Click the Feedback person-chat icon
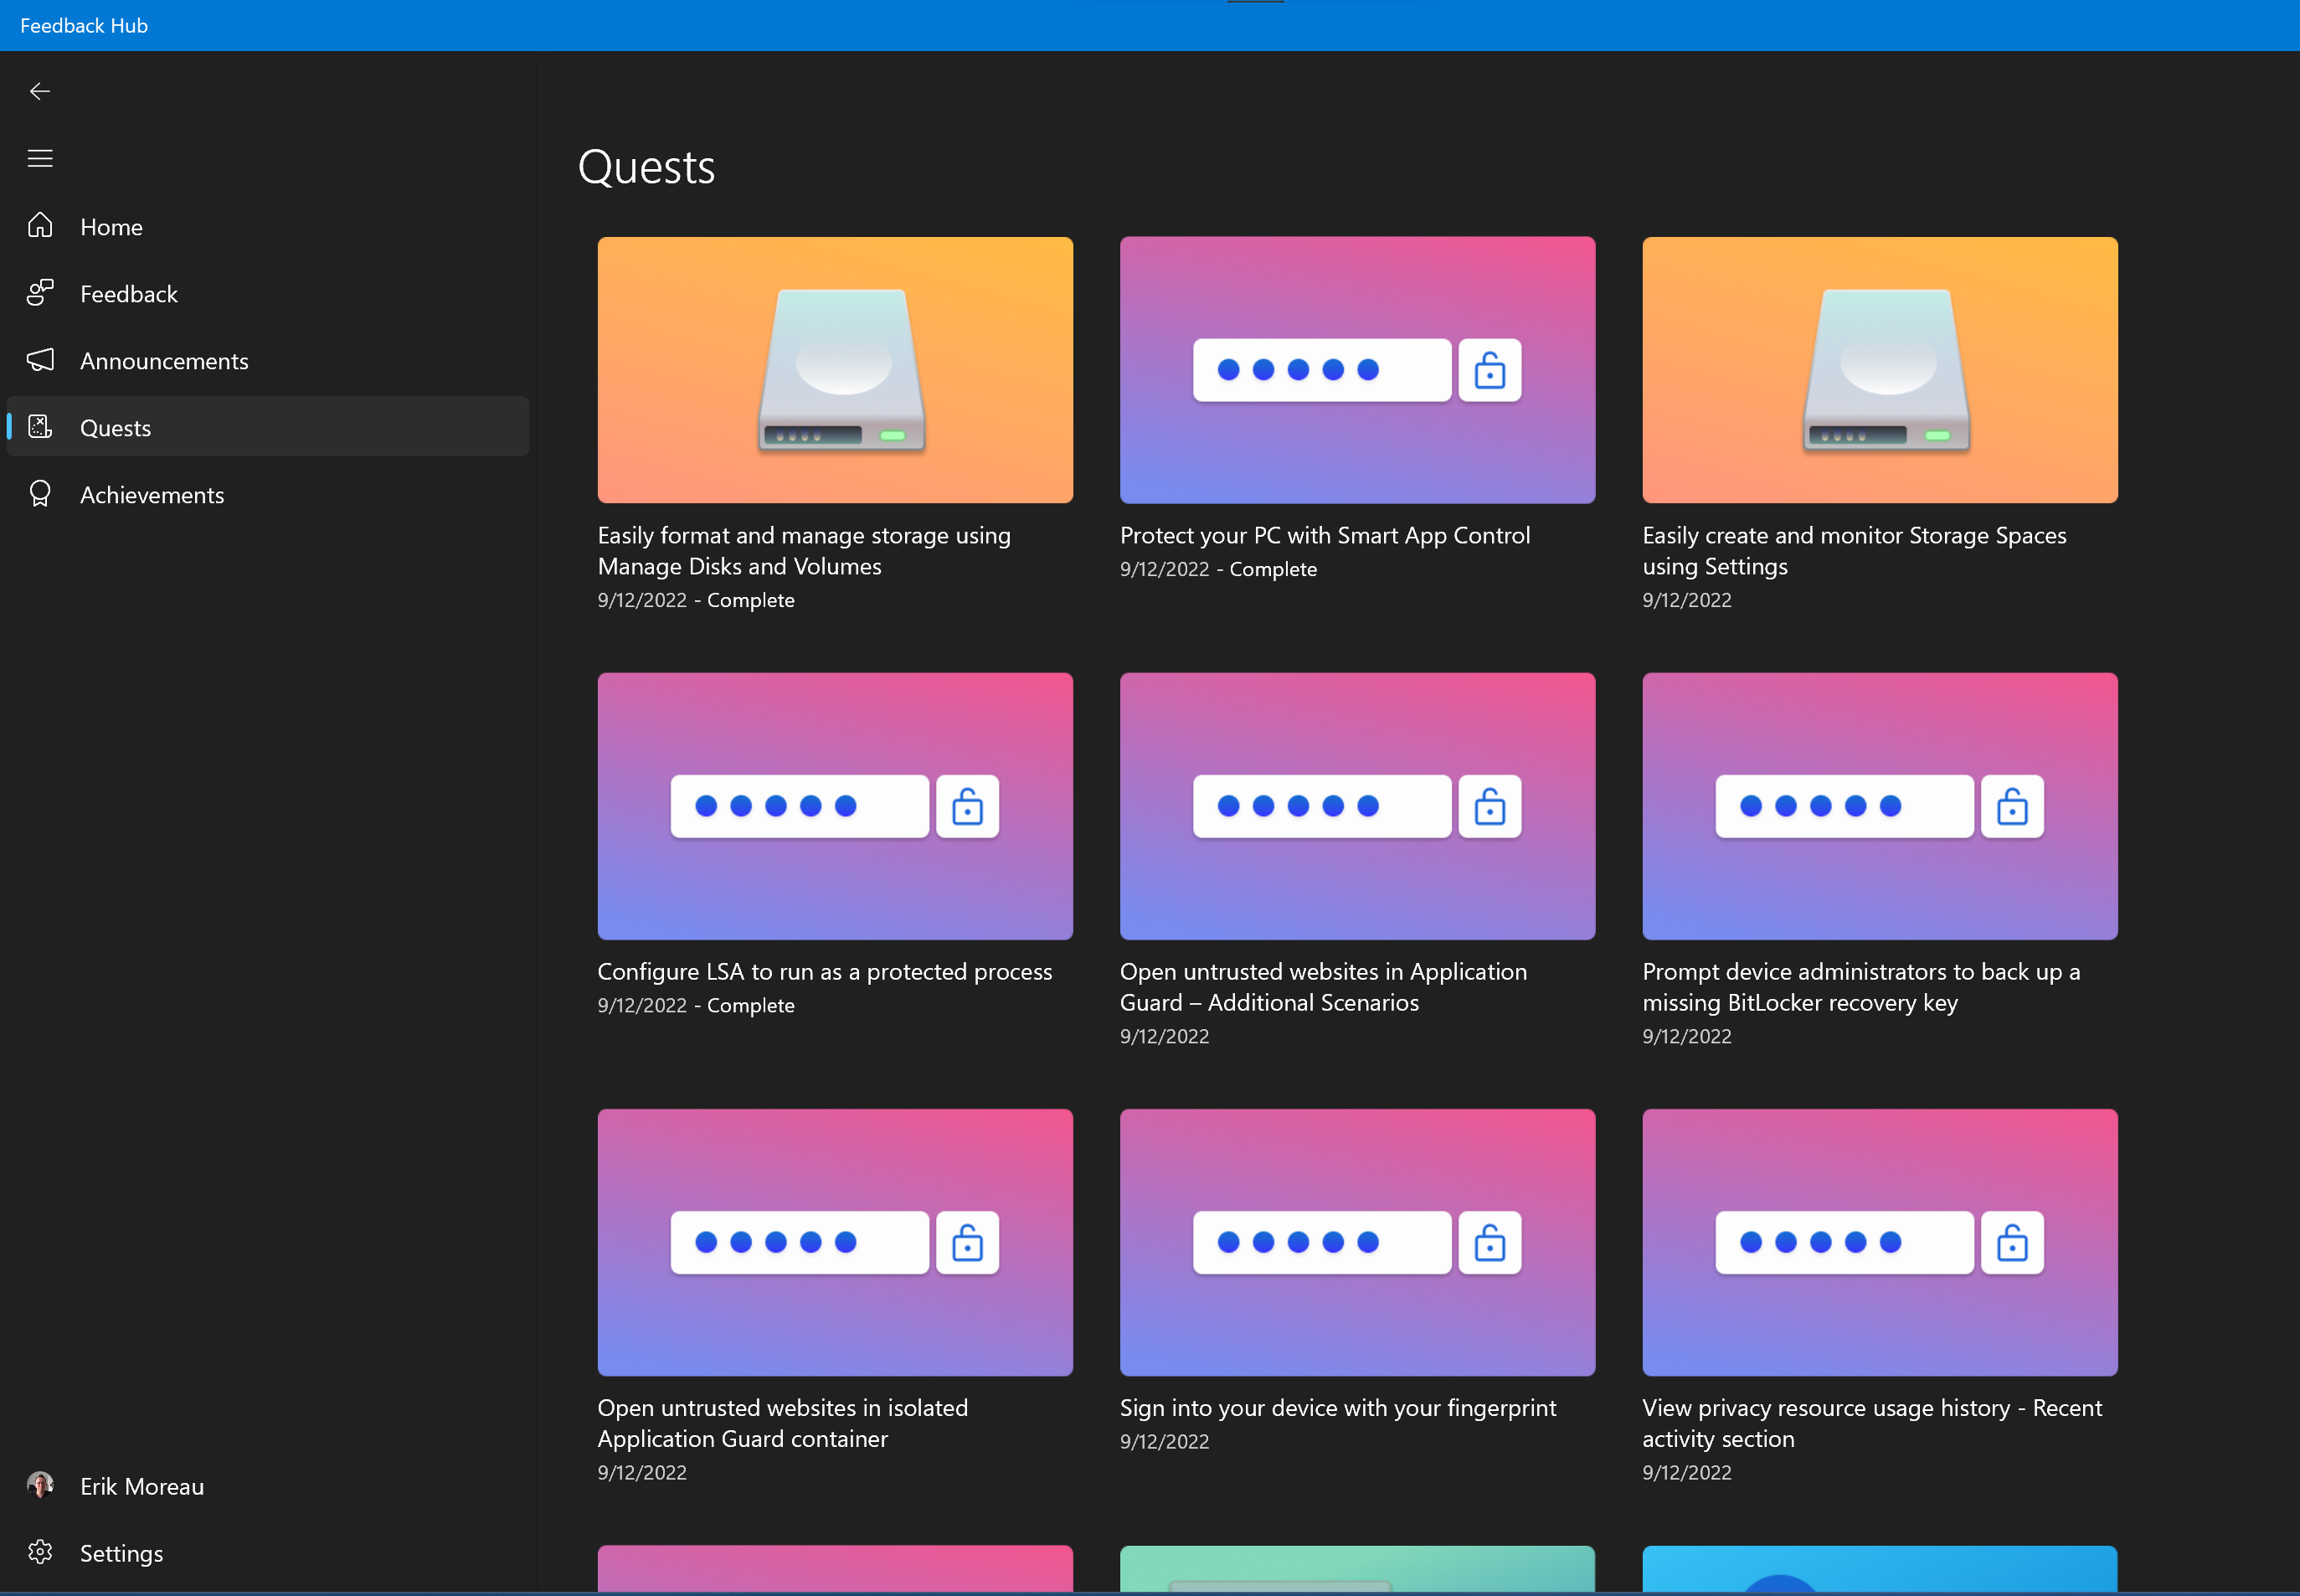The width and height of the screenshot is (2300, 1596). click(x=40, y=293)
